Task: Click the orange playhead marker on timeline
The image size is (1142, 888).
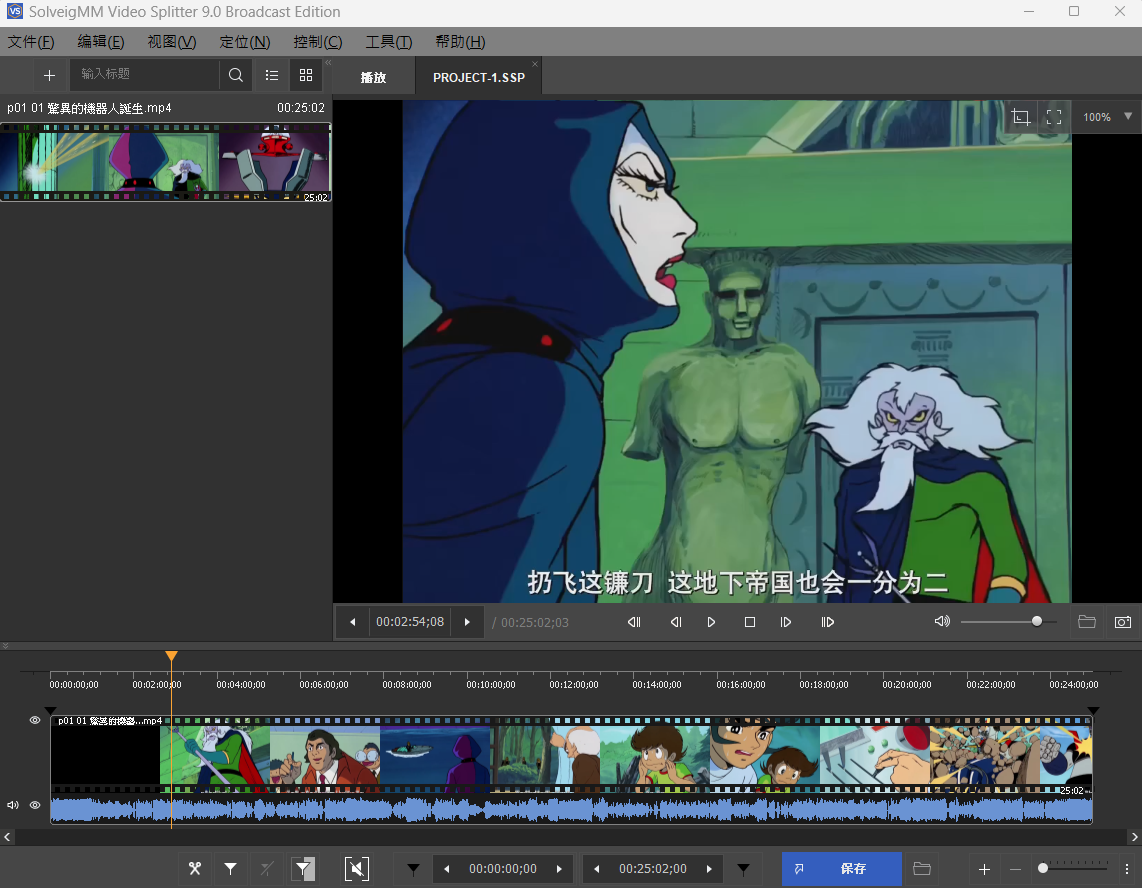Action: [171, 656]
